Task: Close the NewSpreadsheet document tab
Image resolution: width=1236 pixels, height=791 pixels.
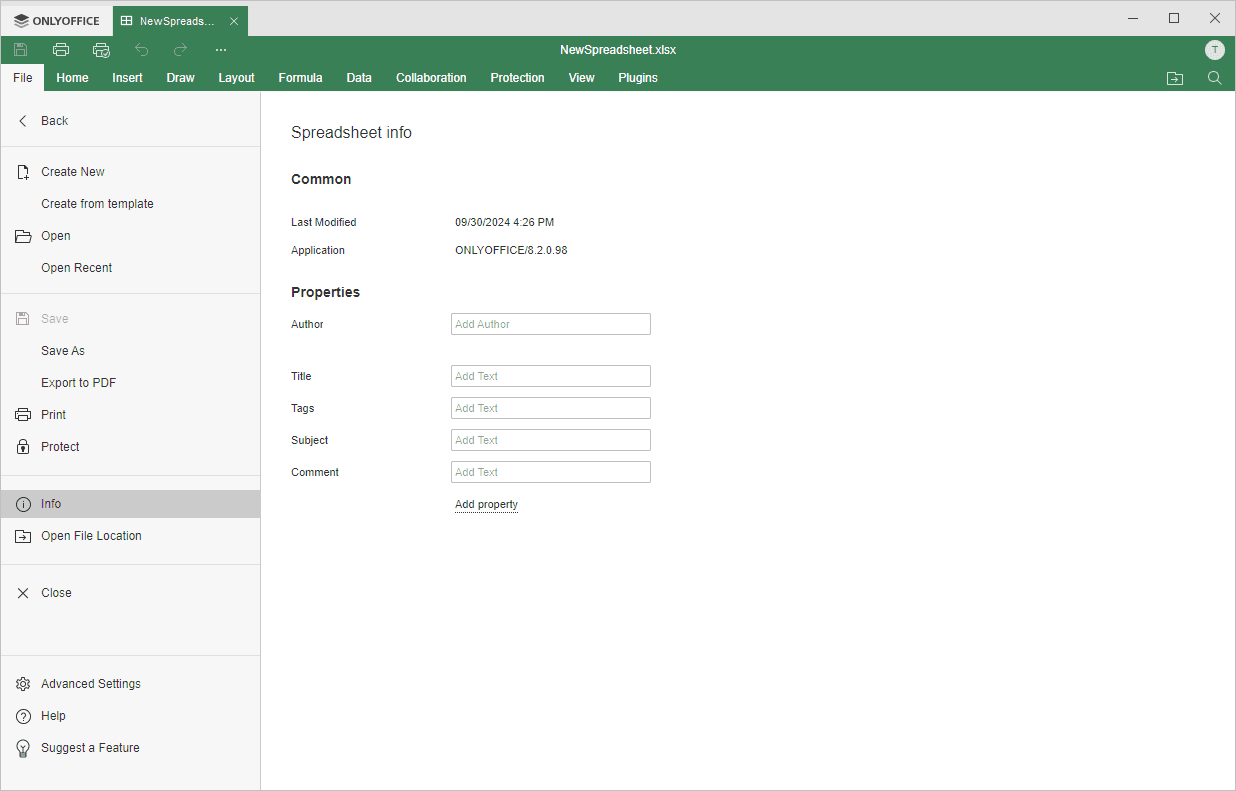Action: 234,21
